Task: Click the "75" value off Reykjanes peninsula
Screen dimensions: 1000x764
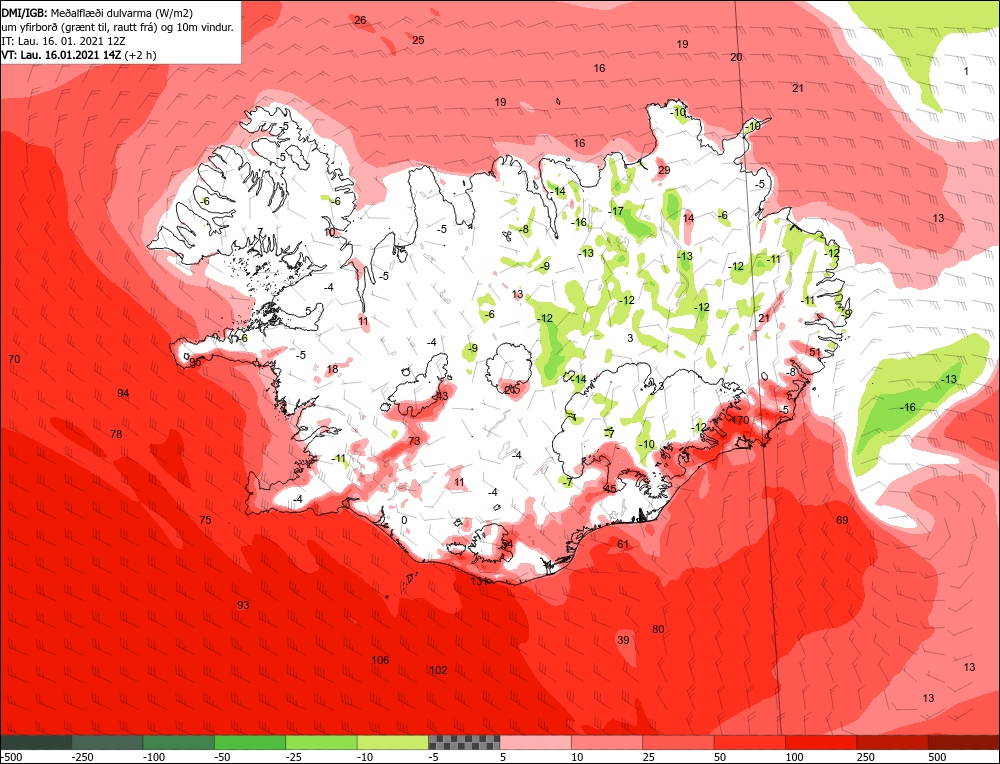Action: coord(205,520)
